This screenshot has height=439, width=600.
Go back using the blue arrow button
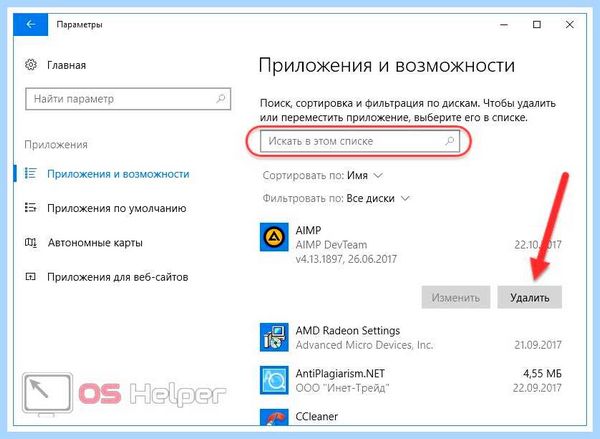coord(31,24)
